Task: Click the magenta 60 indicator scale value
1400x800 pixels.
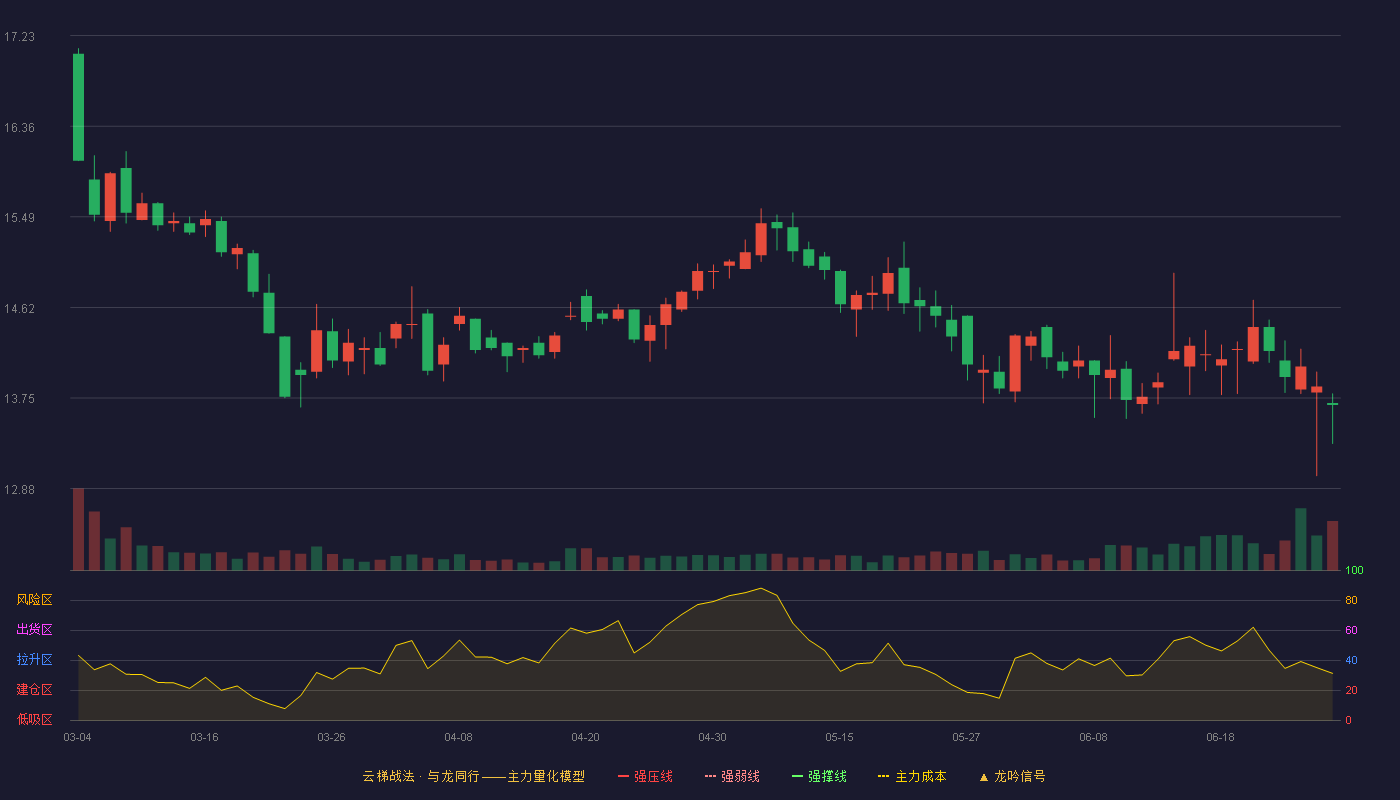Action: [1351, 630]
